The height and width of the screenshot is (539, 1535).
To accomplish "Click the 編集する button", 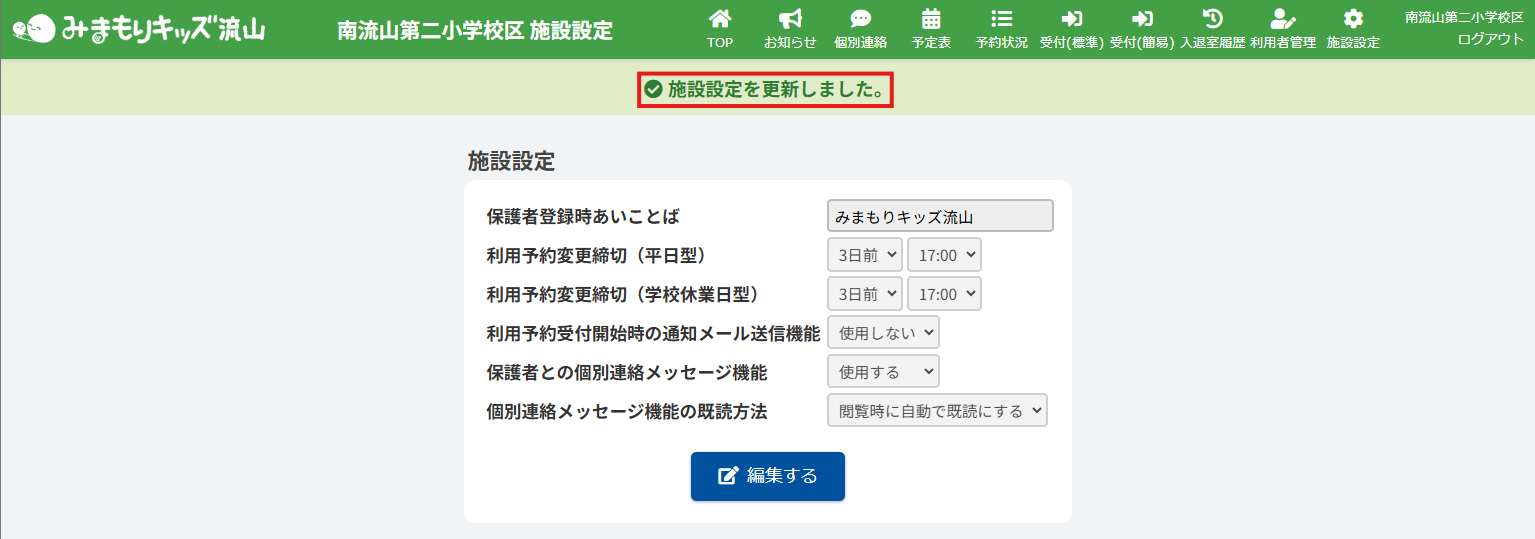I will click(x=767, y=476).
